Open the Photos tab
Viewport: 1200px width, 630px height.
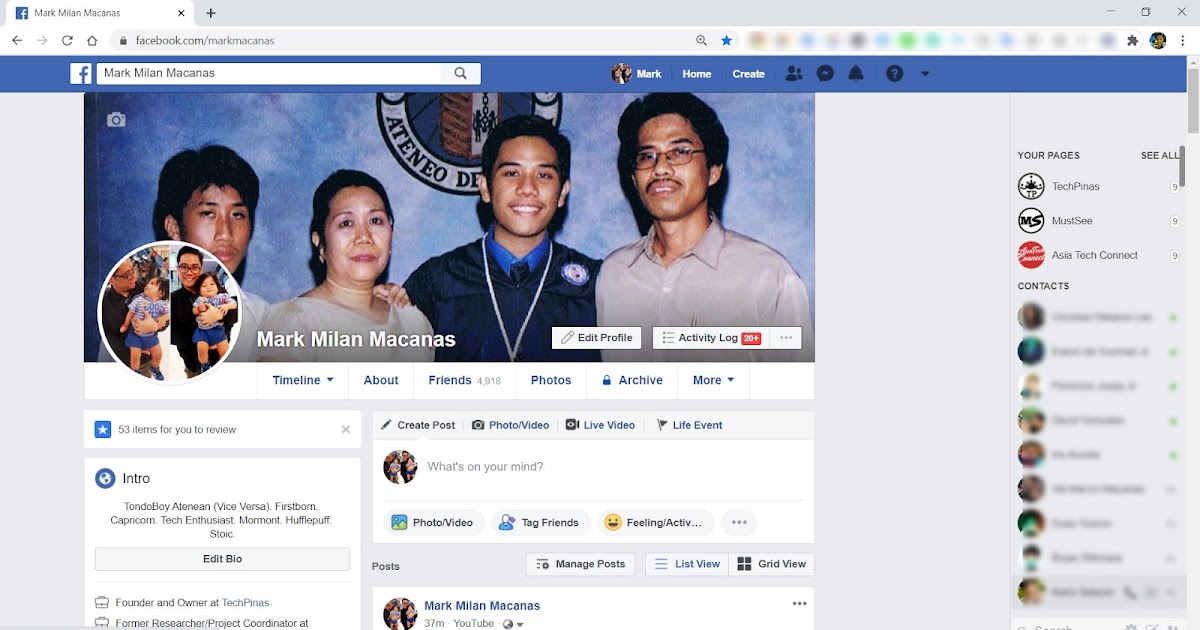pyautogui.click(x=550, y=380)
